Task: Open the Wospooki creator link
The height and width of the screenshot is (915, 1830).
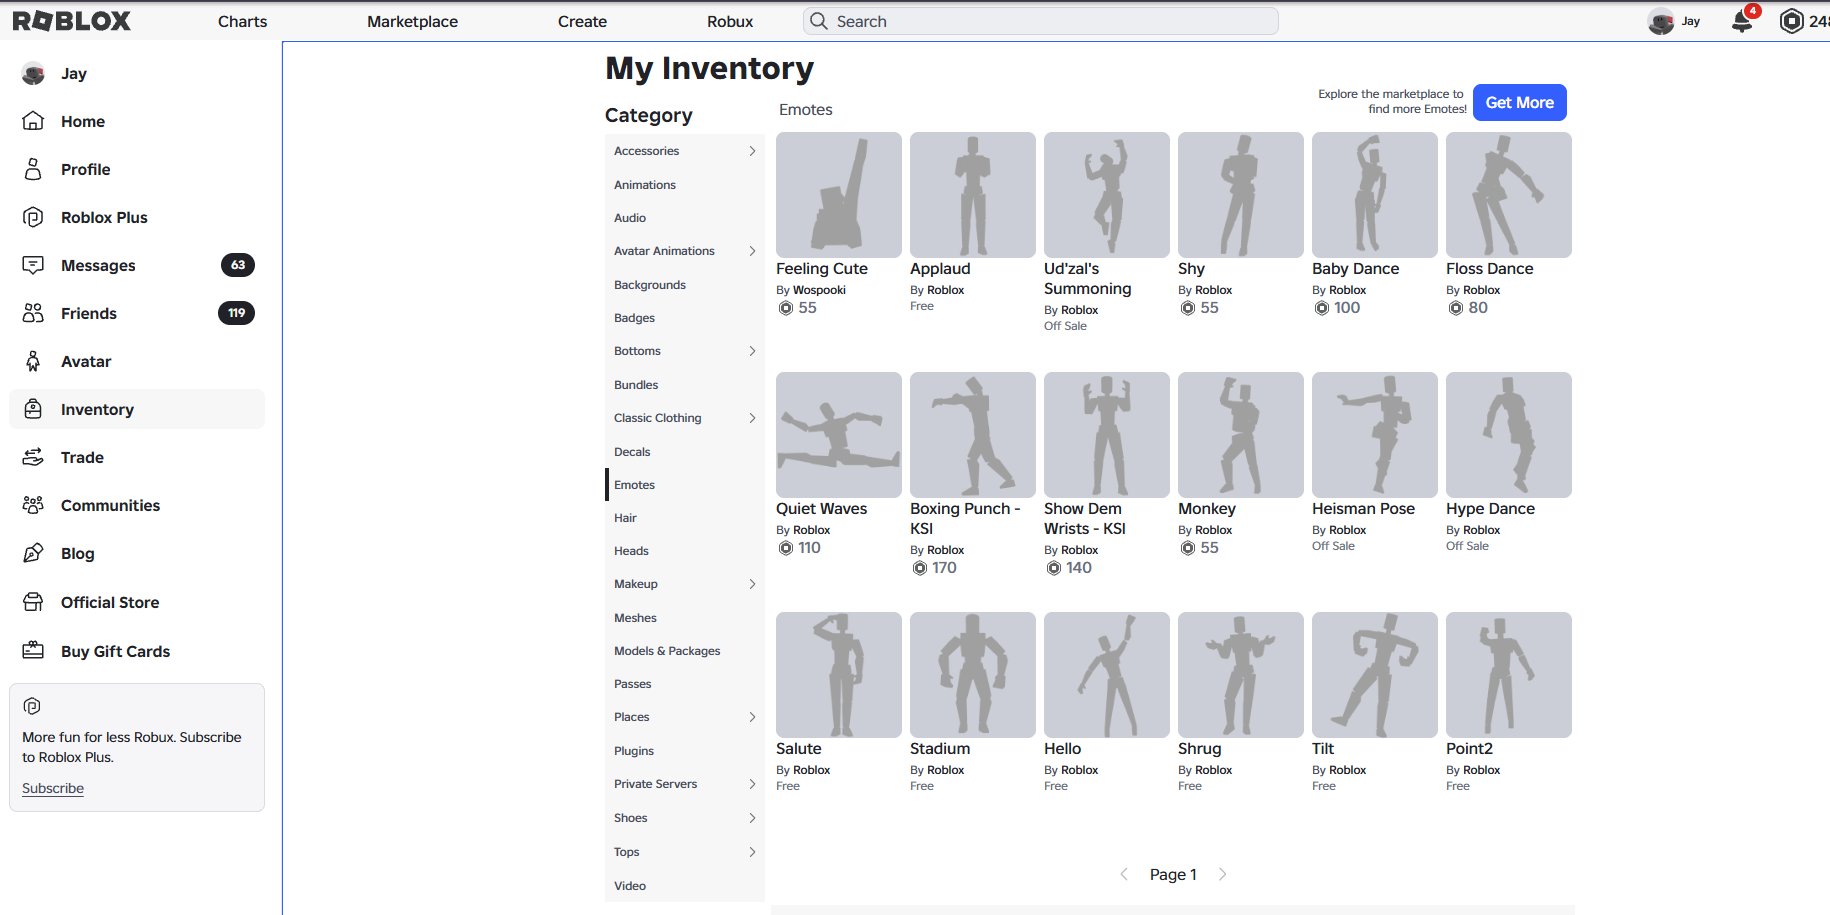Action: coord(819,290)
